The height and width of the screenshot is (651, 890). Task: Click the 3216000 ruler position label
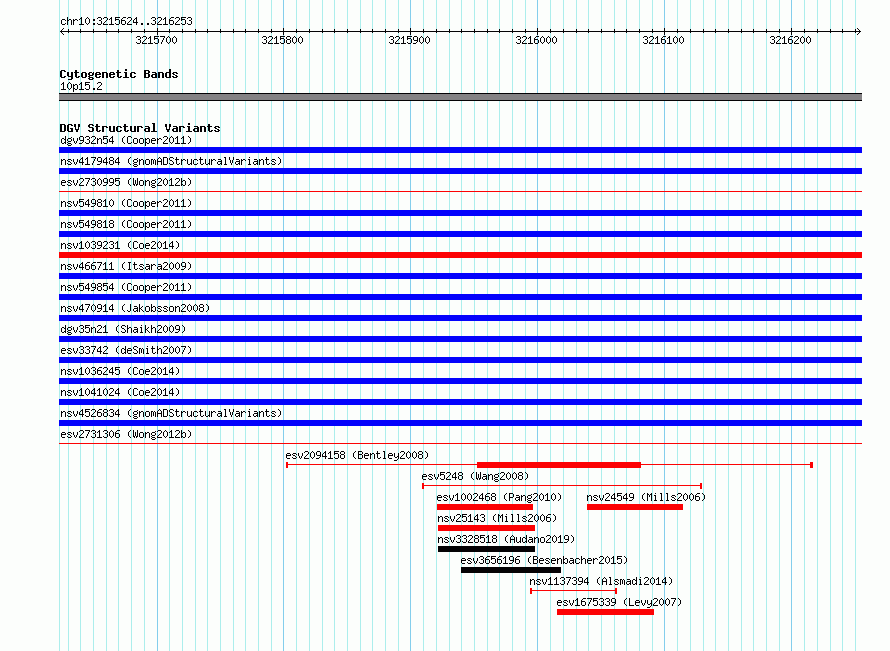[536, 40]
